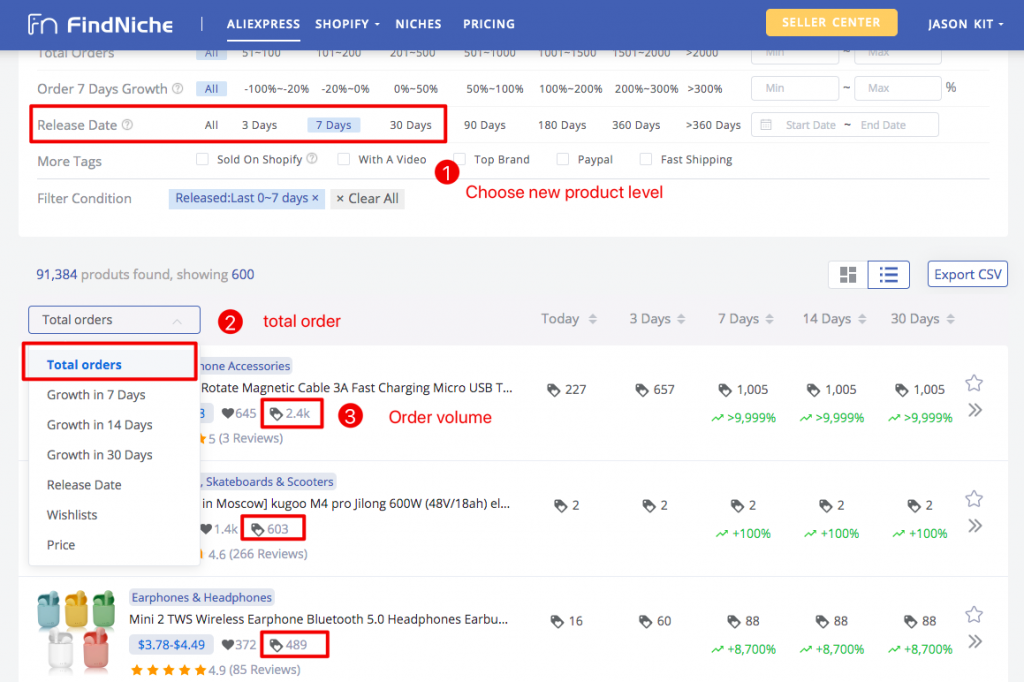
Task: Open JASON KIT account dropdown
Action: coord(965,24)
